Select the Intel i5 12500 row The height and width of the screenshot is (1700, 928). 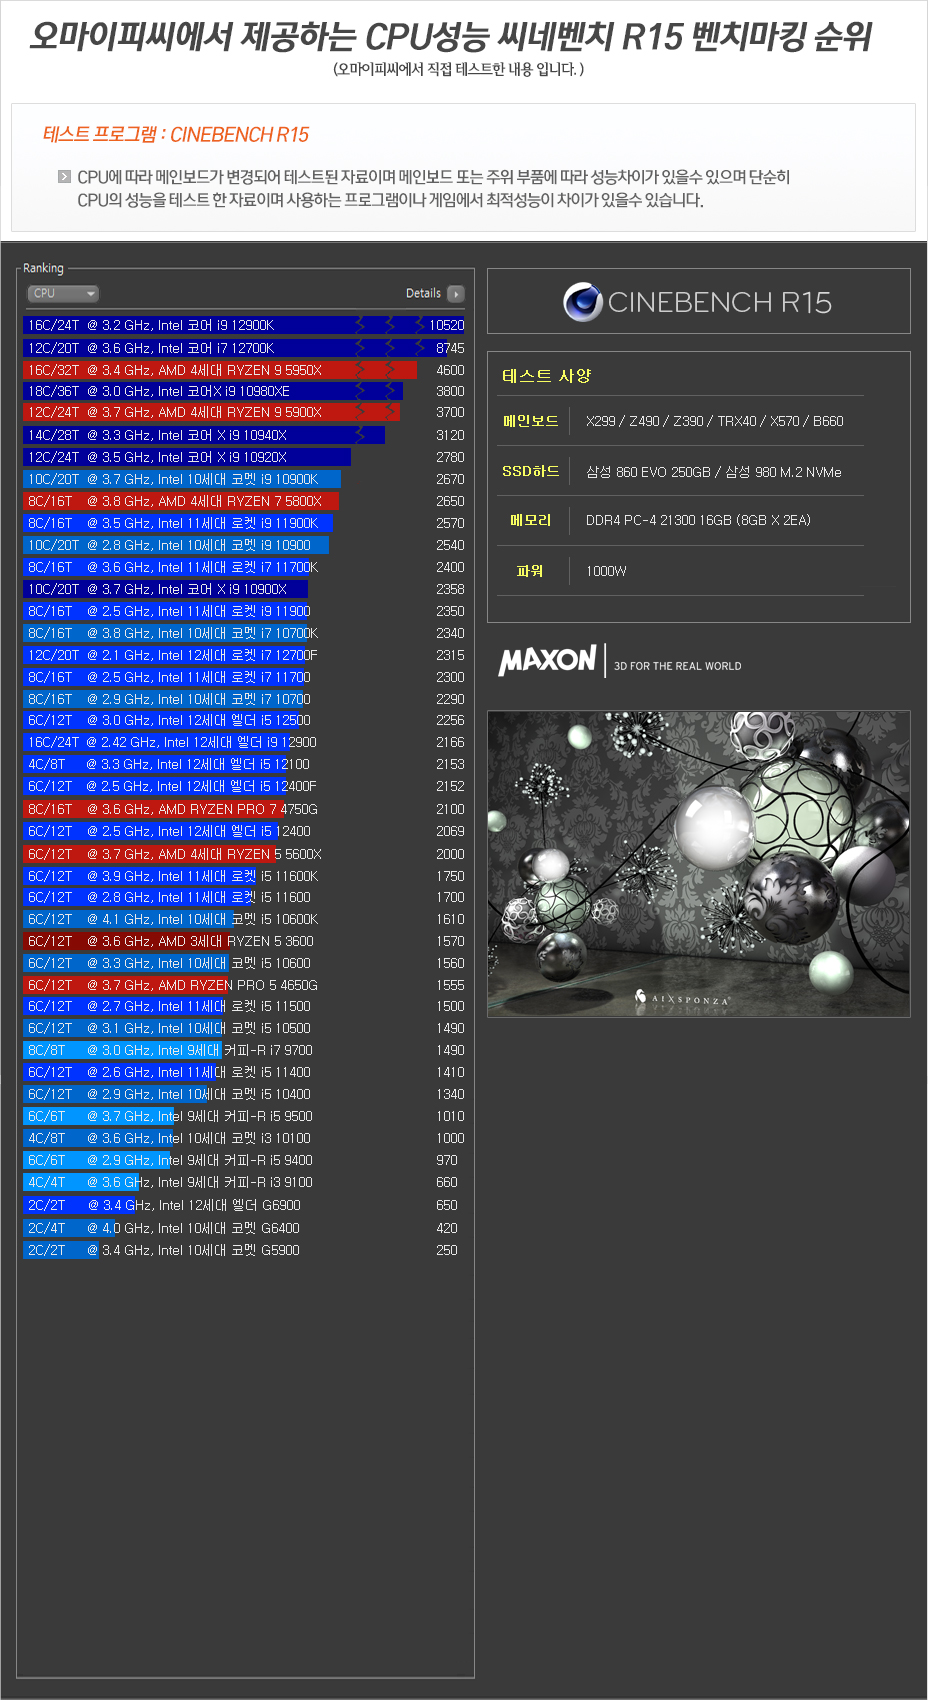[x=244, y=720]
